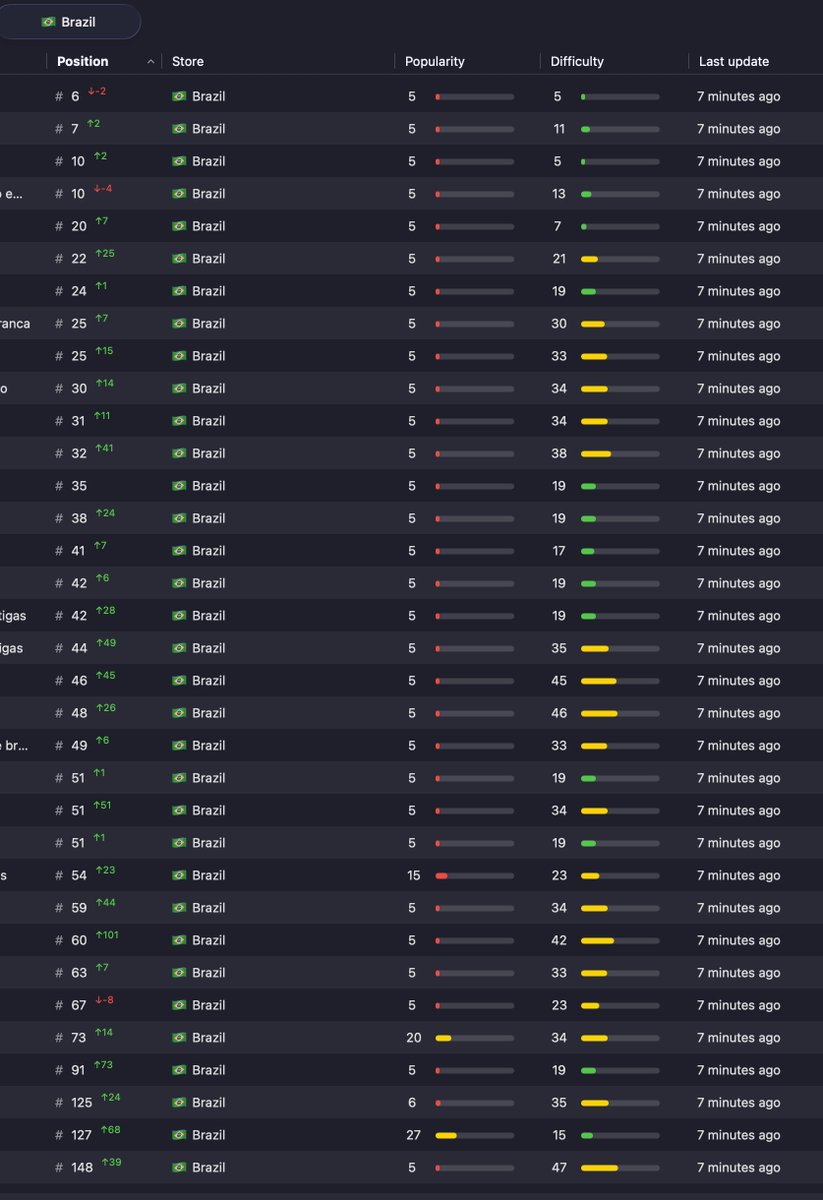The height and width of the screenshot is (1200, 823).
Task: Select the Brazil flag in the #31 row
Action: (179, 421)
